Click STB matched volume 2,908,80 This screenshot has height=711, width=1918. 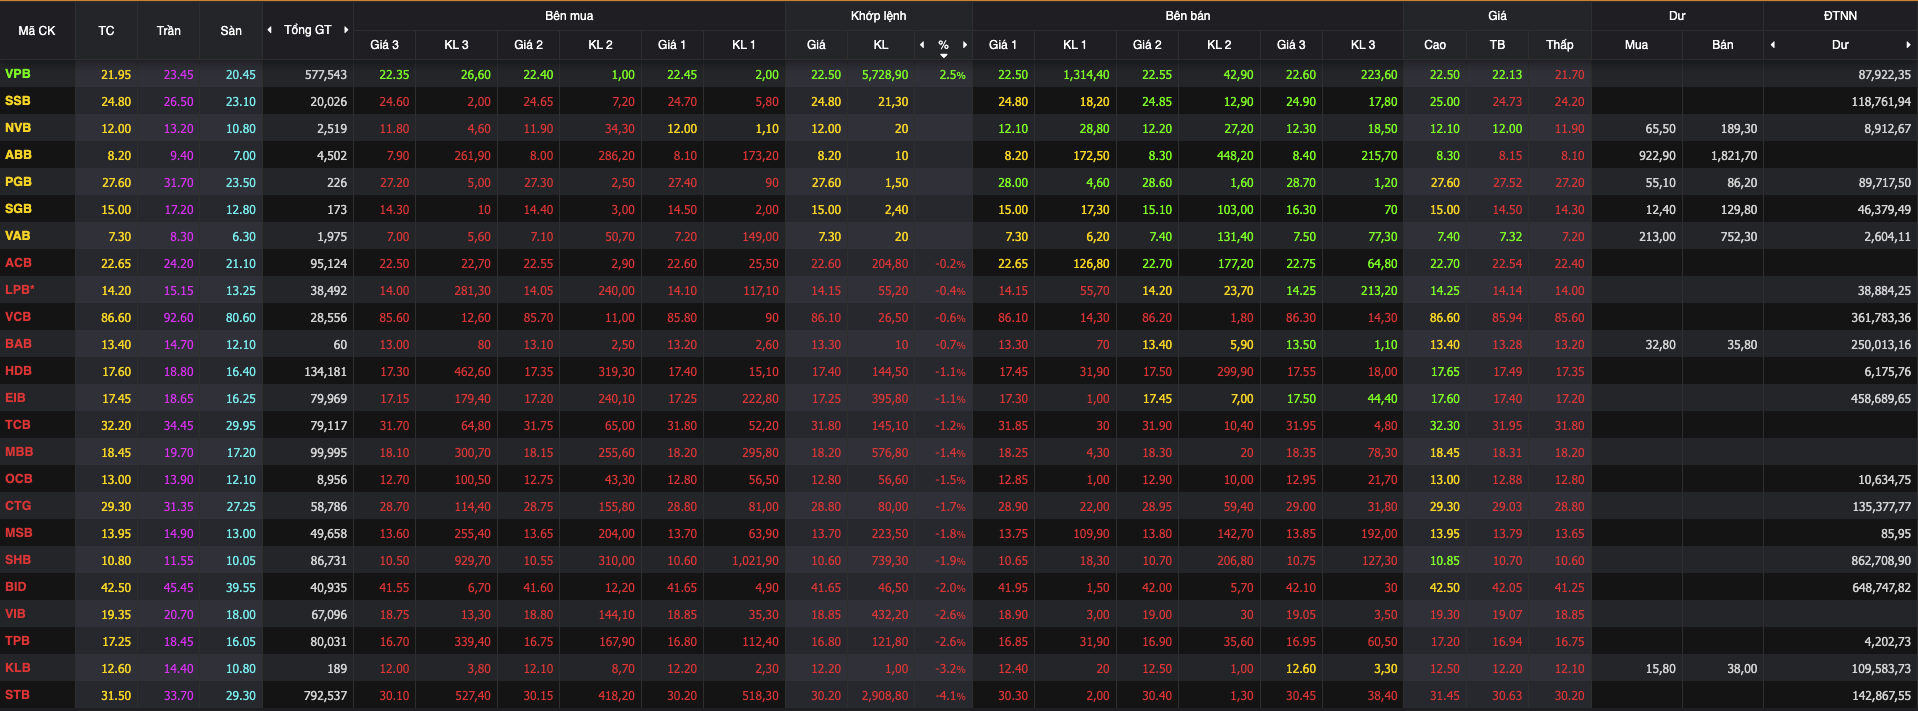tap(885, 696)
